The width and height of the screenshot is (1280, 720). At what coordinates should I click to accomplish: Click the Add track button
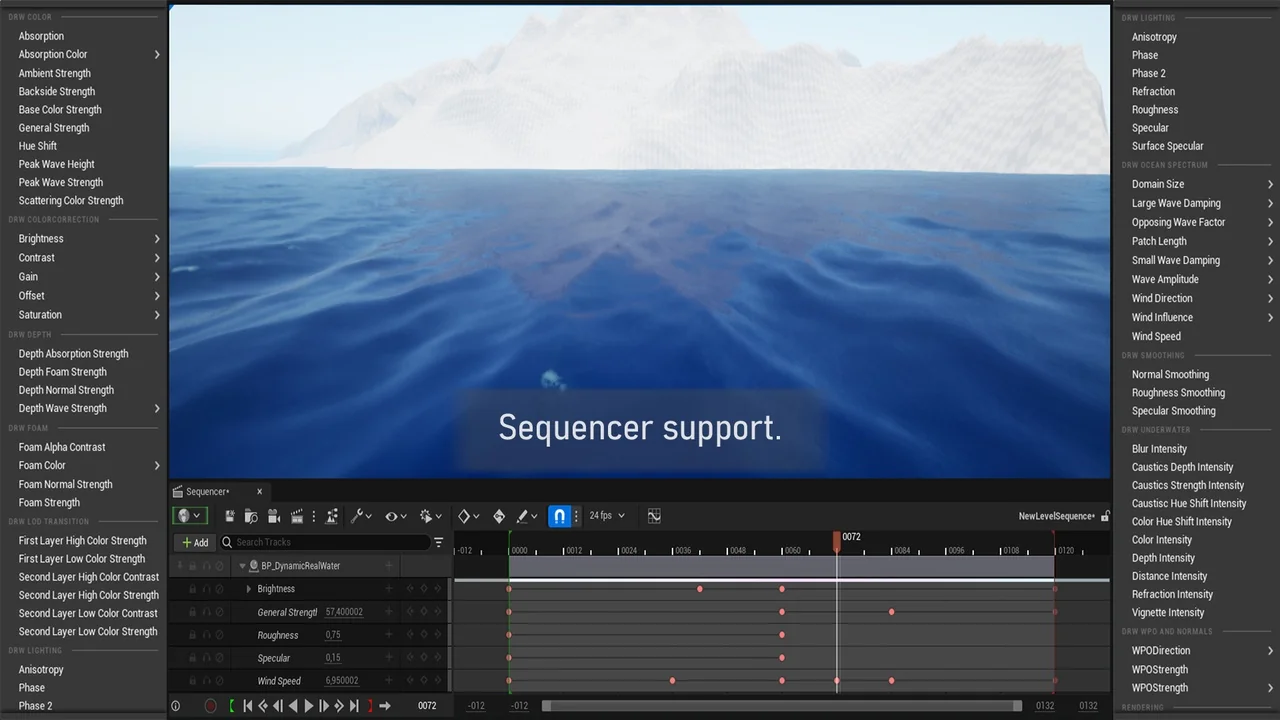tap(195, 542)
